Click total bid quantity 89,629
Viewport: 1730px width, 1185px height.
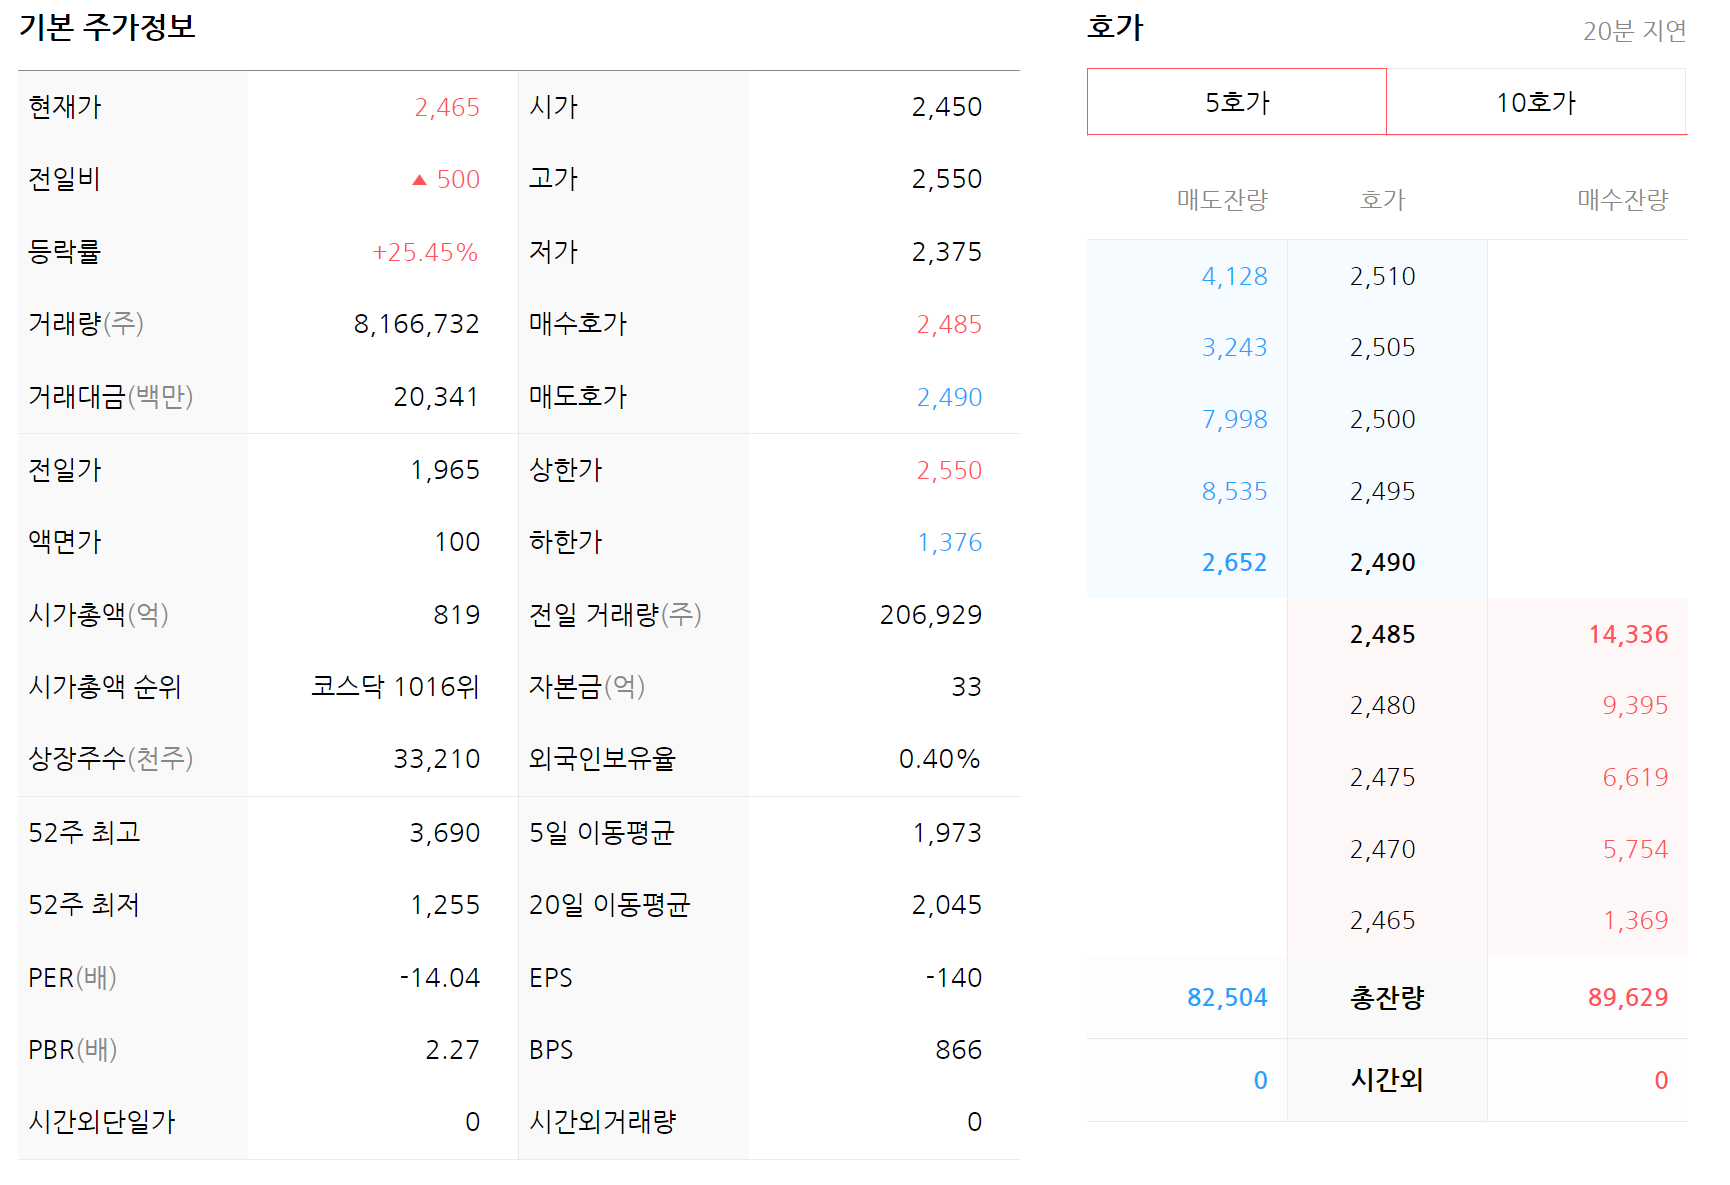(x=1628, y=998)
